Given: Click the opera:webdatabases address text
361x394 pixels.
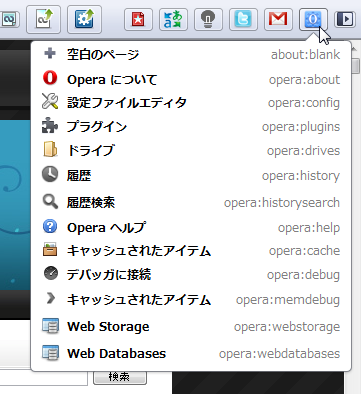Looking at the screenshot, I should 279,354.
